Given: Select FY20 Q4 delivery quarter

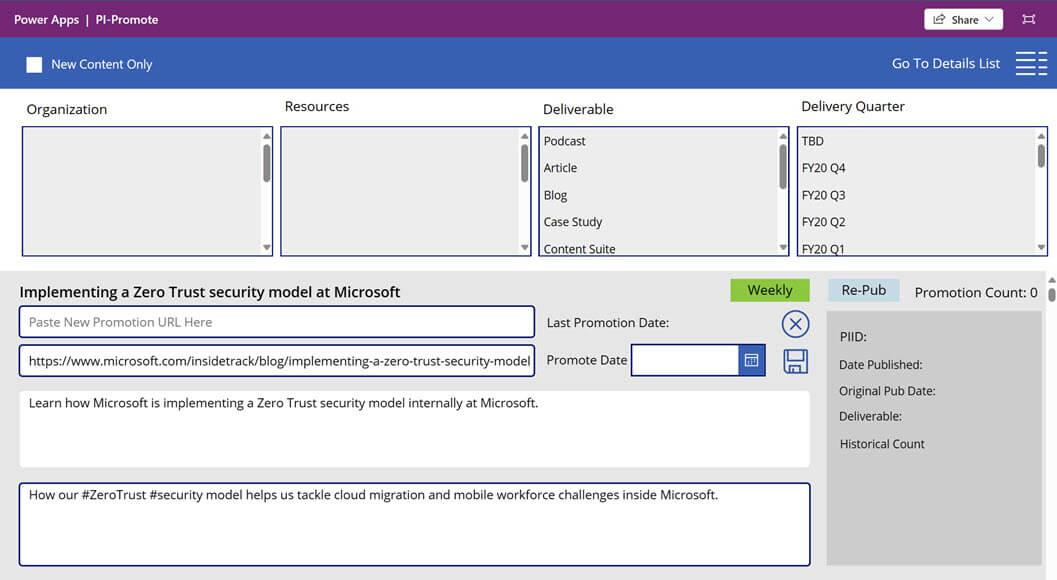Looking at the screenshot, I should 823,168.
